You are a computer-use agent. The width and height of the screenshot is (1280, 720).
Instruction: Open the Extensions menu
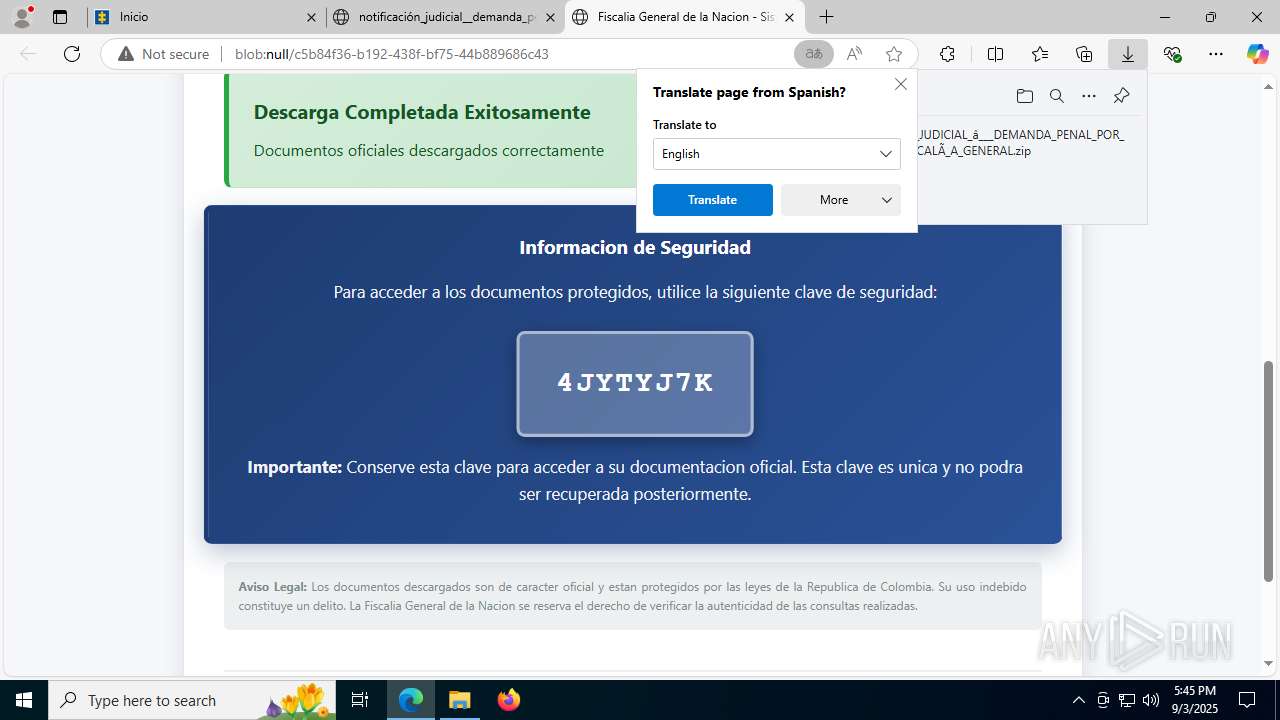[947, 54]
